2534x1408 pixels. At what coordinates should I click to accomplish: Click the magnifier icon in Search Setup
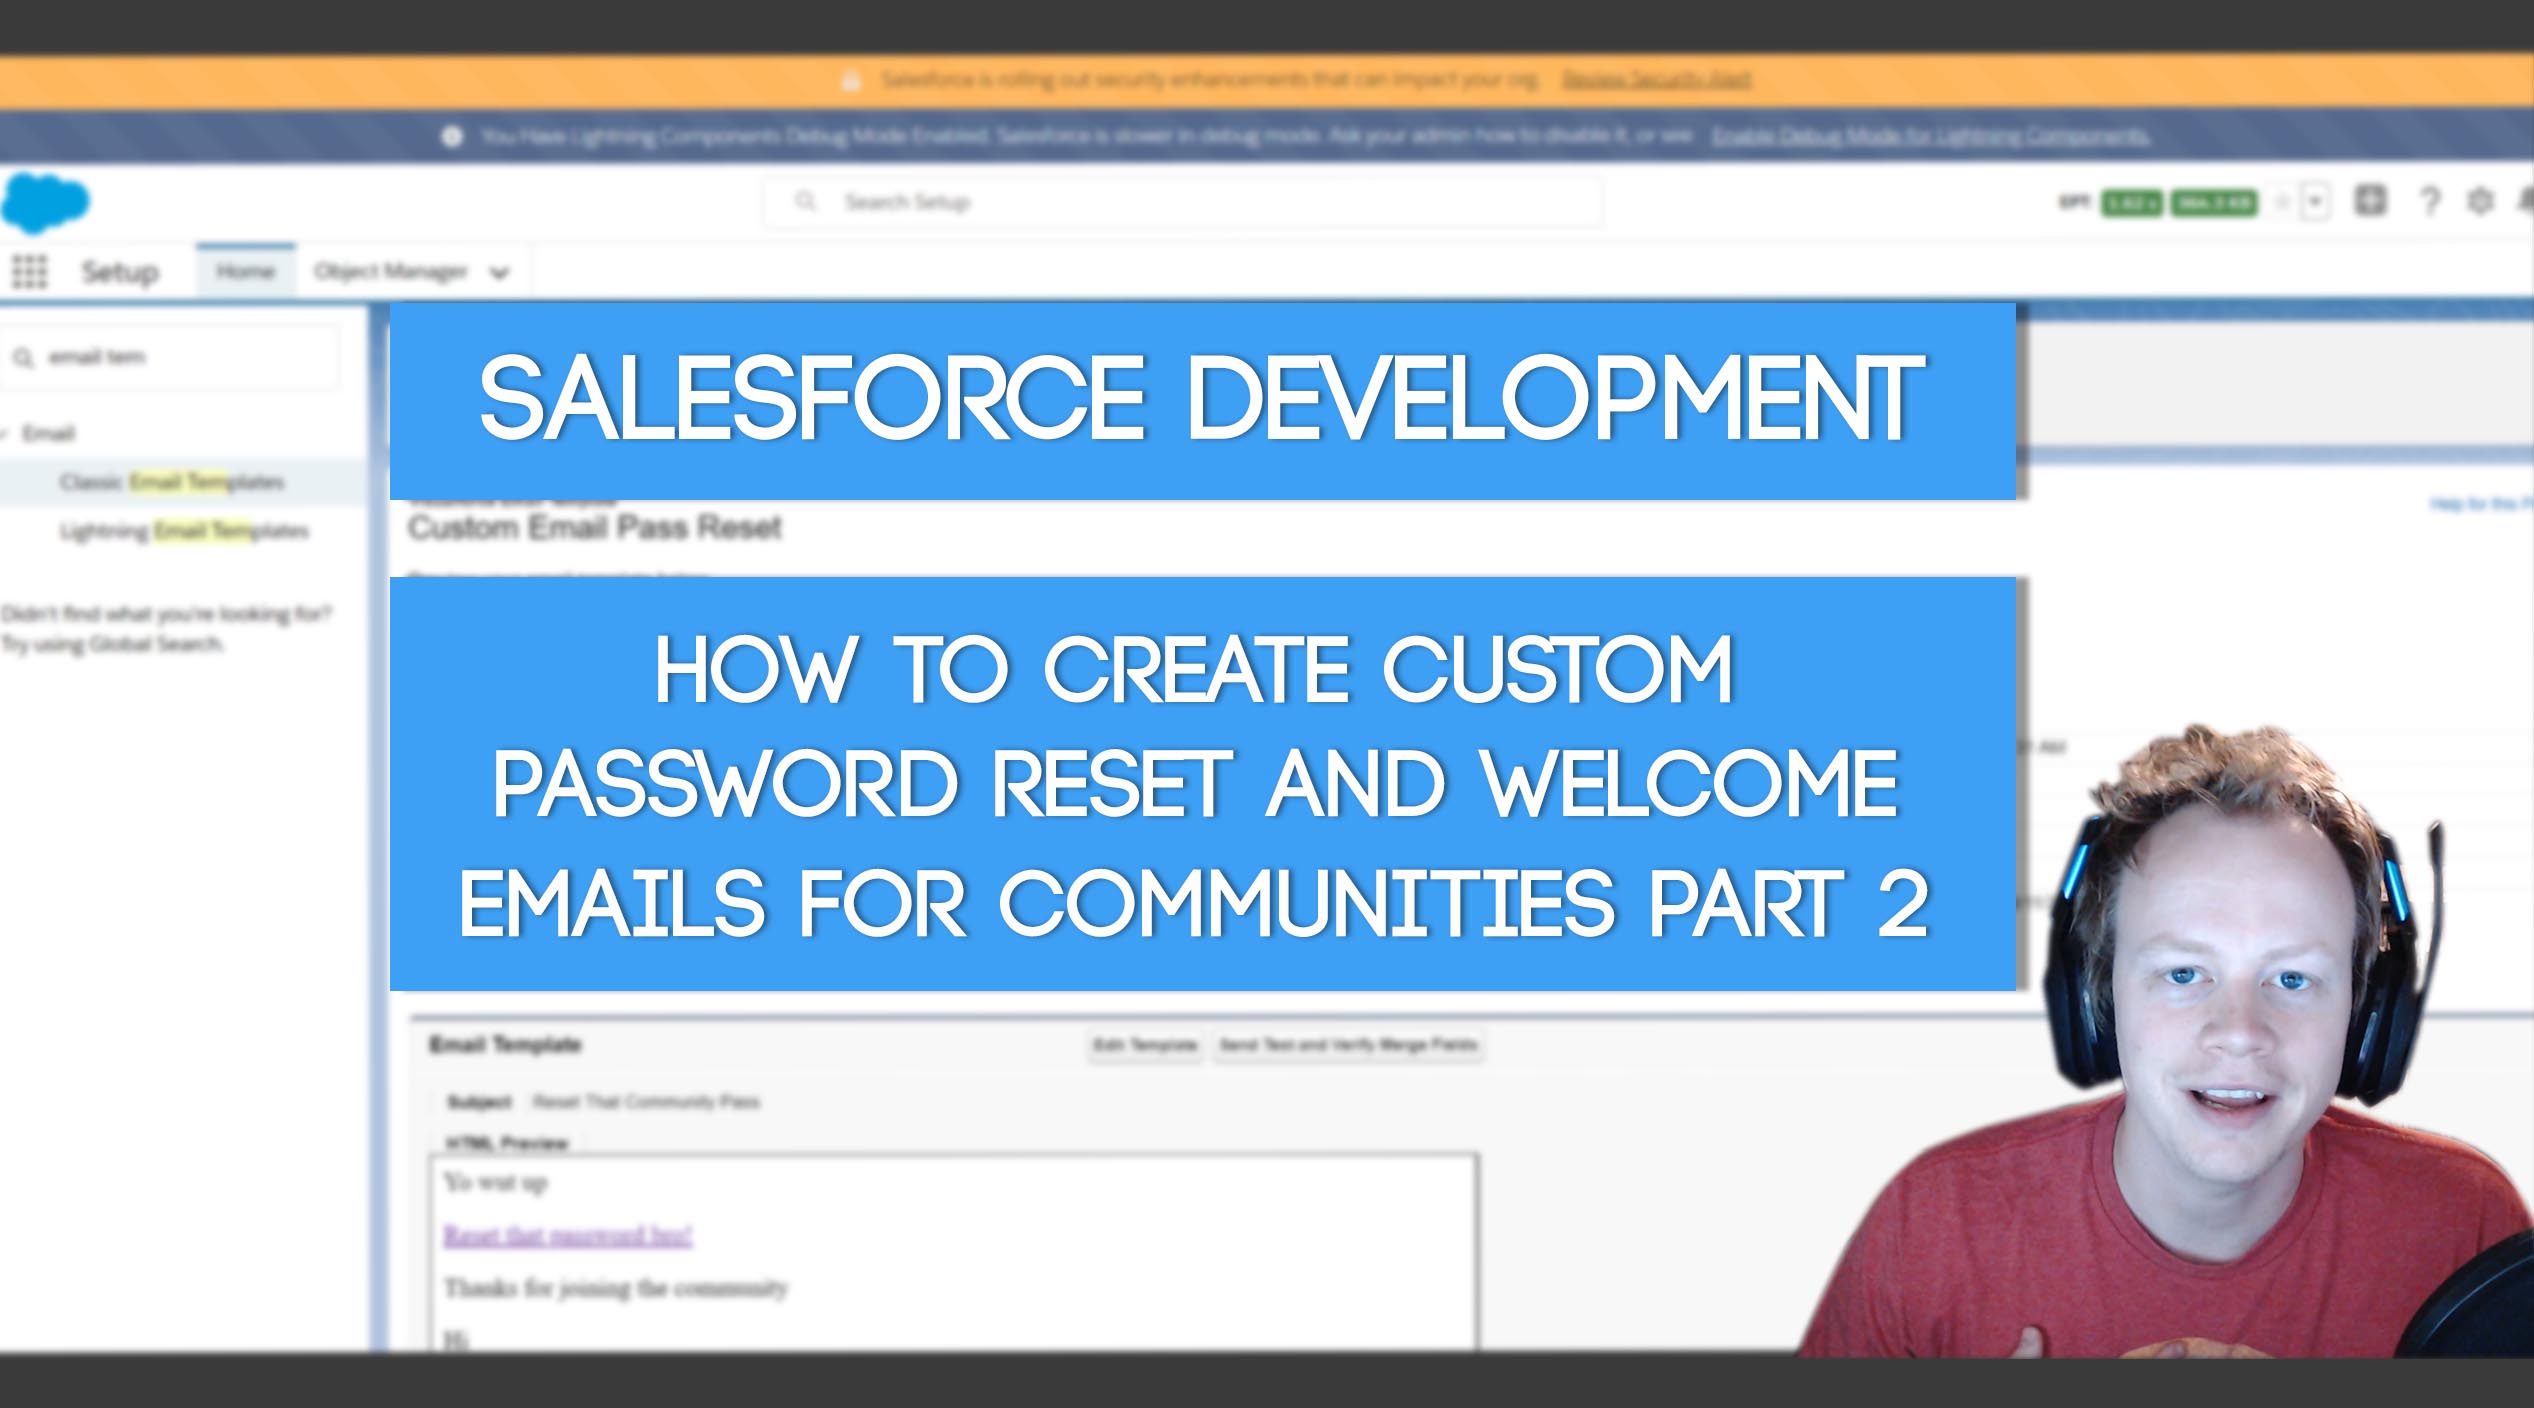point(806,200)
